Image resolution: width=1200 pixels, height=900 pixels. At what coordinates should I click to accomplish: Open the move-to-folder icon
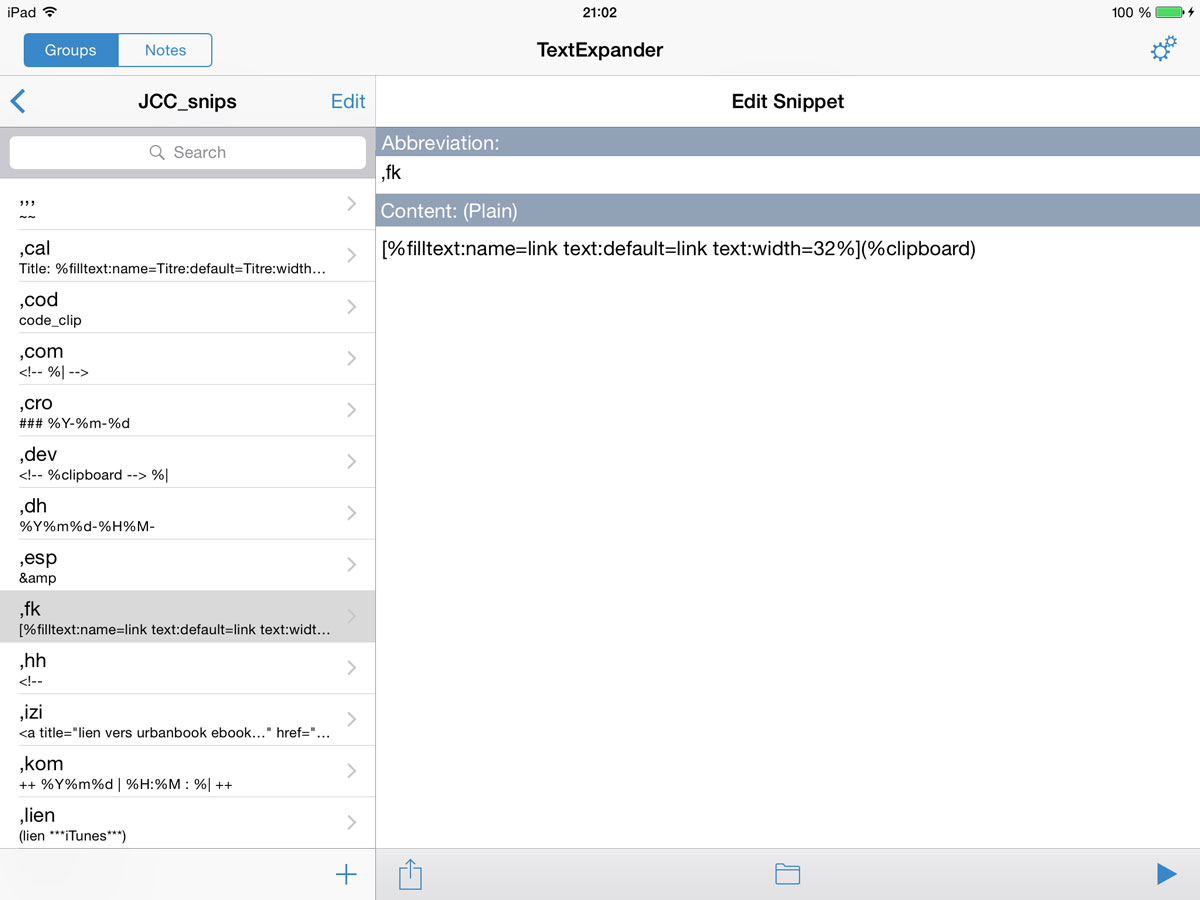tap(788, 874)
